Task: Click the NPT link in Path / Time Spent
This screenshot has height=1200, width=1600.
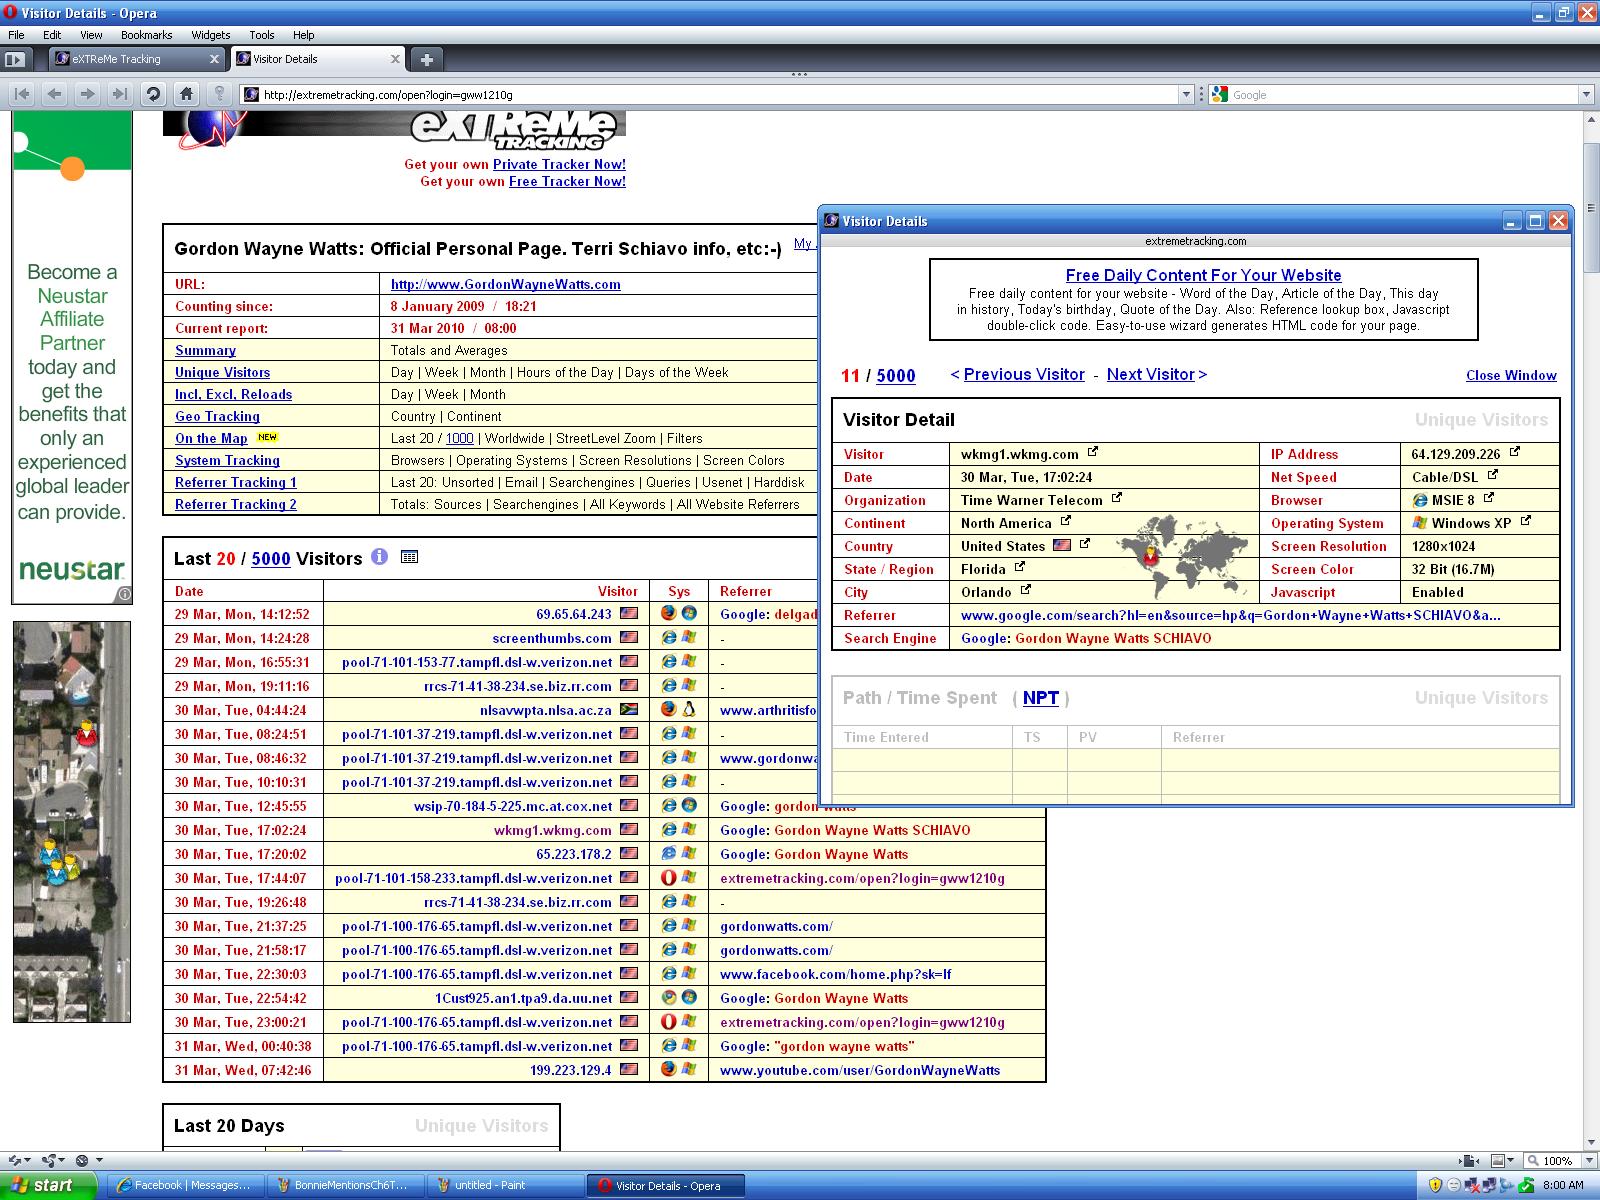Action: pyautogui.click(x=1041, y=698)
